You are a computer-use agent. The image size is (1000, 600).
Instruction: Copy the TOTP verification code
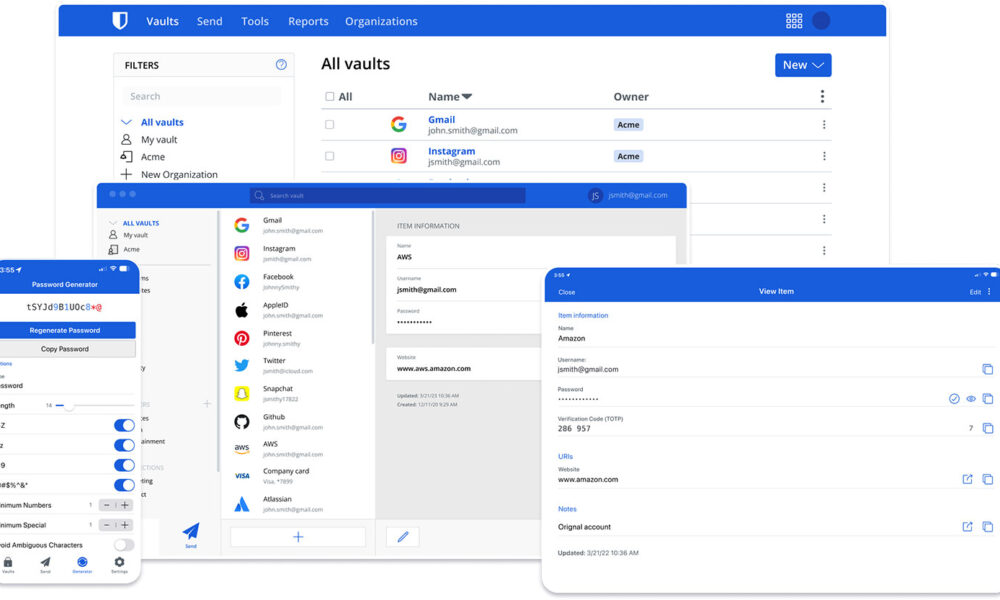click(x=987, y=428)
